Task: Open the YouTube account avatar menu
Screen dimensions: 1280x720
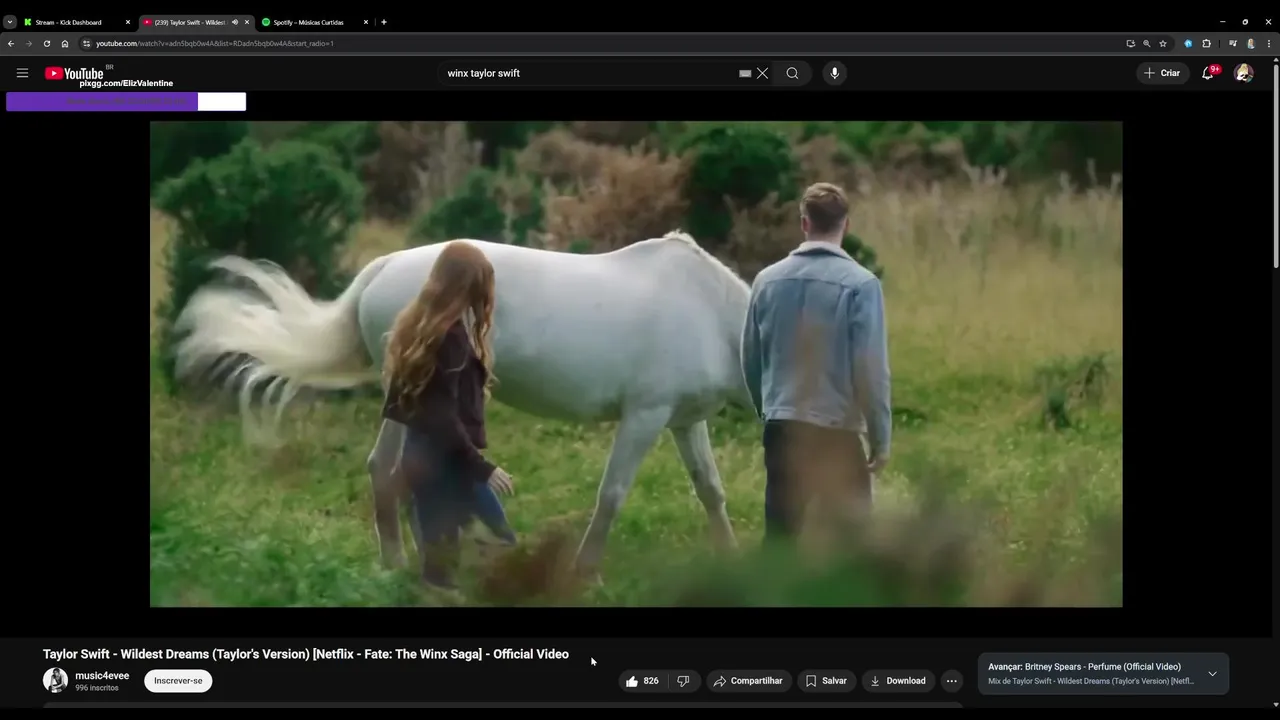Action: point(1244,73)
